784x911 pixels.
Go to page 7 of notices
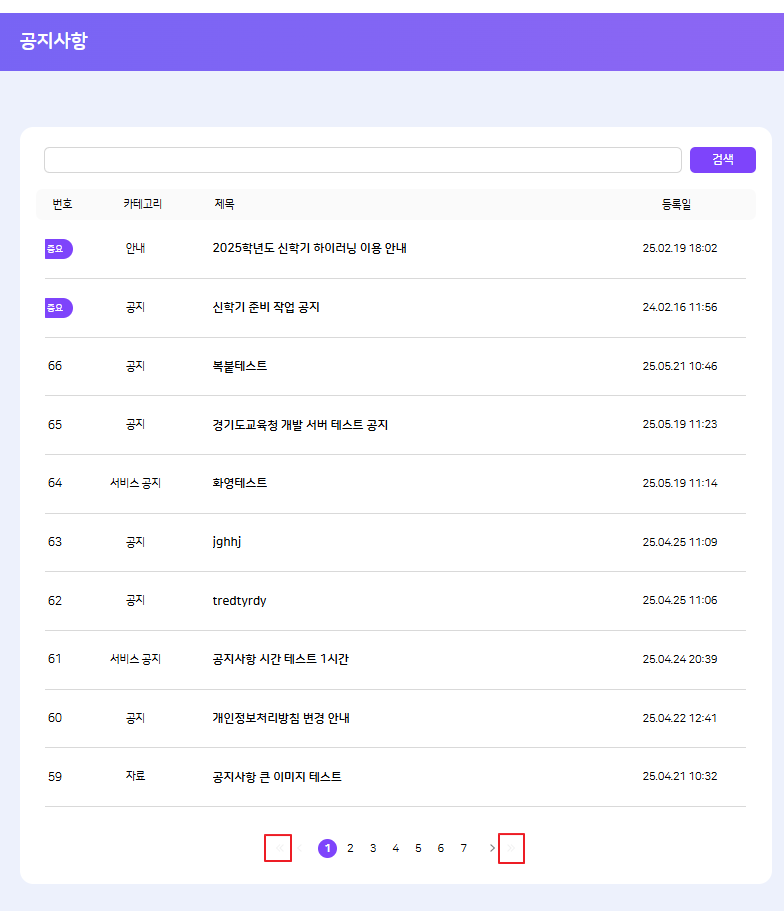click(x=463, y=848)
